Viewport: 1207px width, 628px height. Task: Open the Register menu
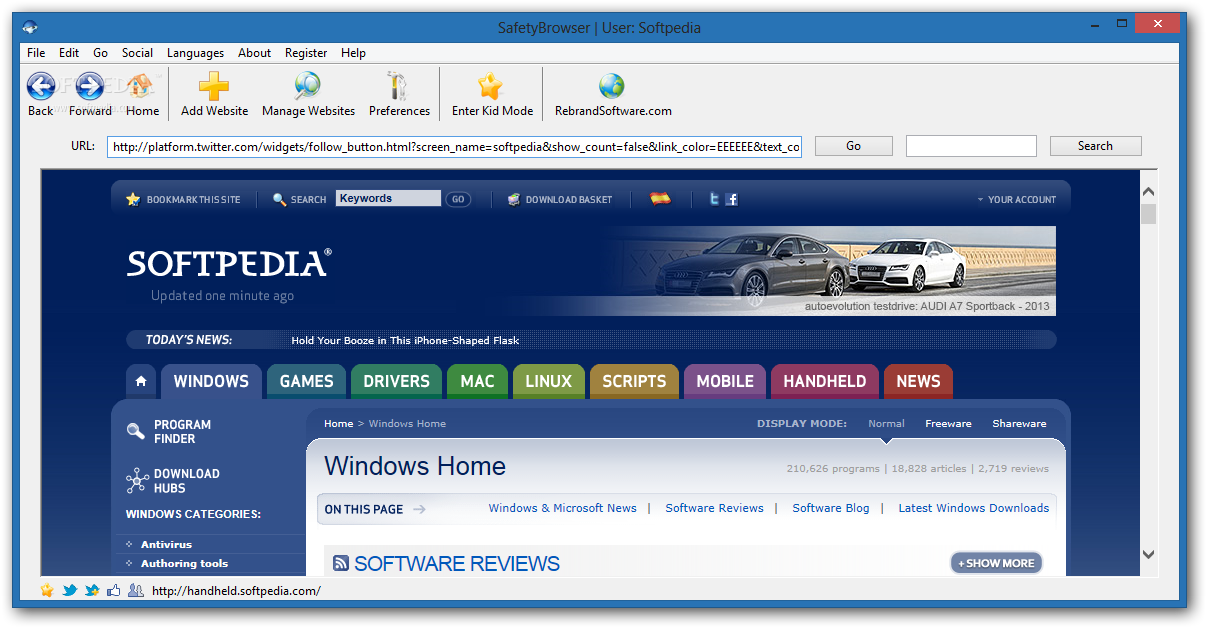pos(306,53)
